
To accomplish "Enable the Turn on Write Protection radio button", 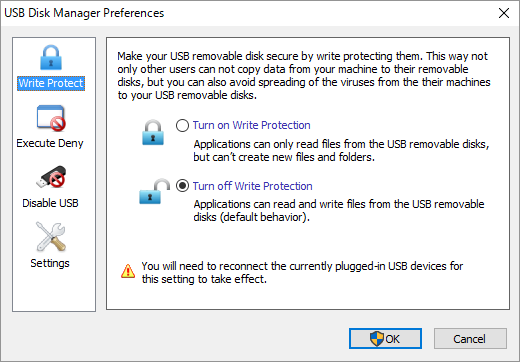I will (x=182, y=126).
